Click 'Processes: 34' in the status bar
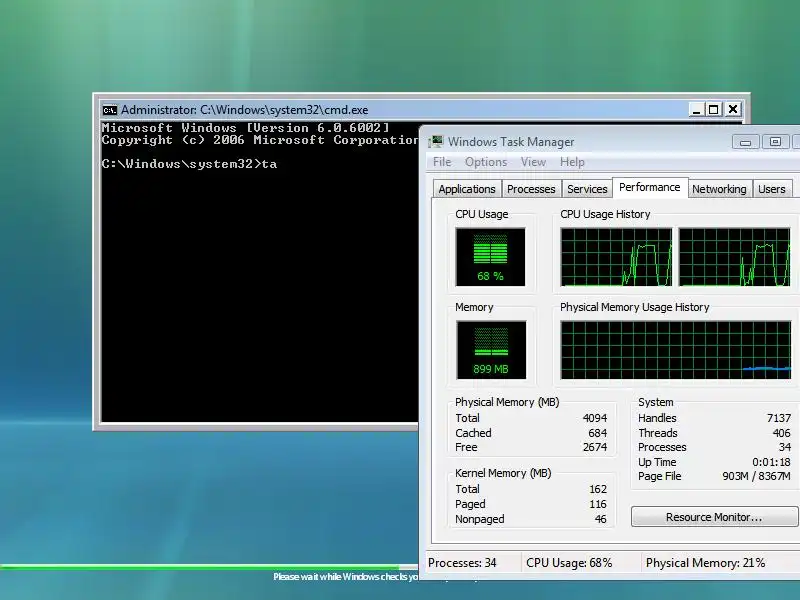The width and height of the screenshot is (800, 600). [x=462, y=563]
